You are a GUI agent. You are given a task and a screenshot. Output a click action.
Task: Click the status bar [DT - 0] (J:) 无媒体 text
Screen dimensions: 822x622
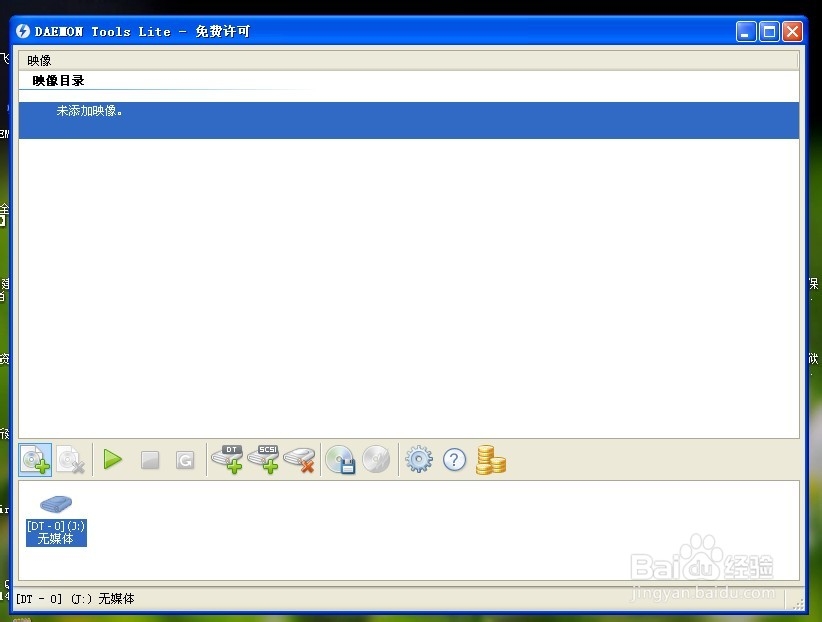click(75, 598)
